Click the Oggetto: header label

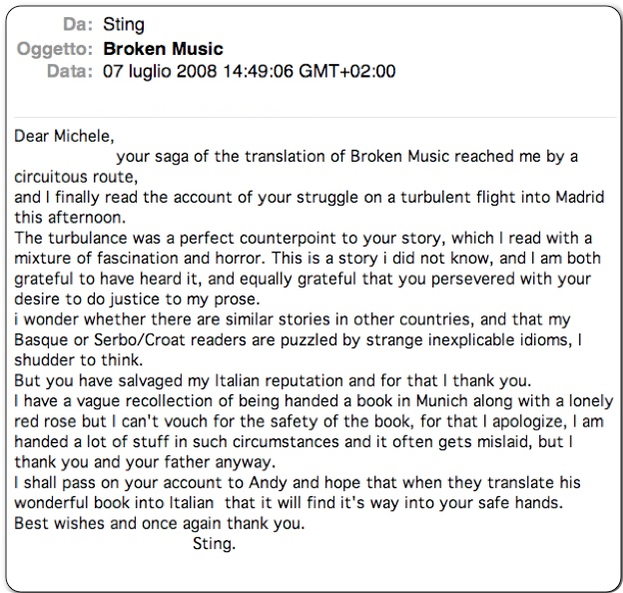pyautogui.click(x=54, y=49)
